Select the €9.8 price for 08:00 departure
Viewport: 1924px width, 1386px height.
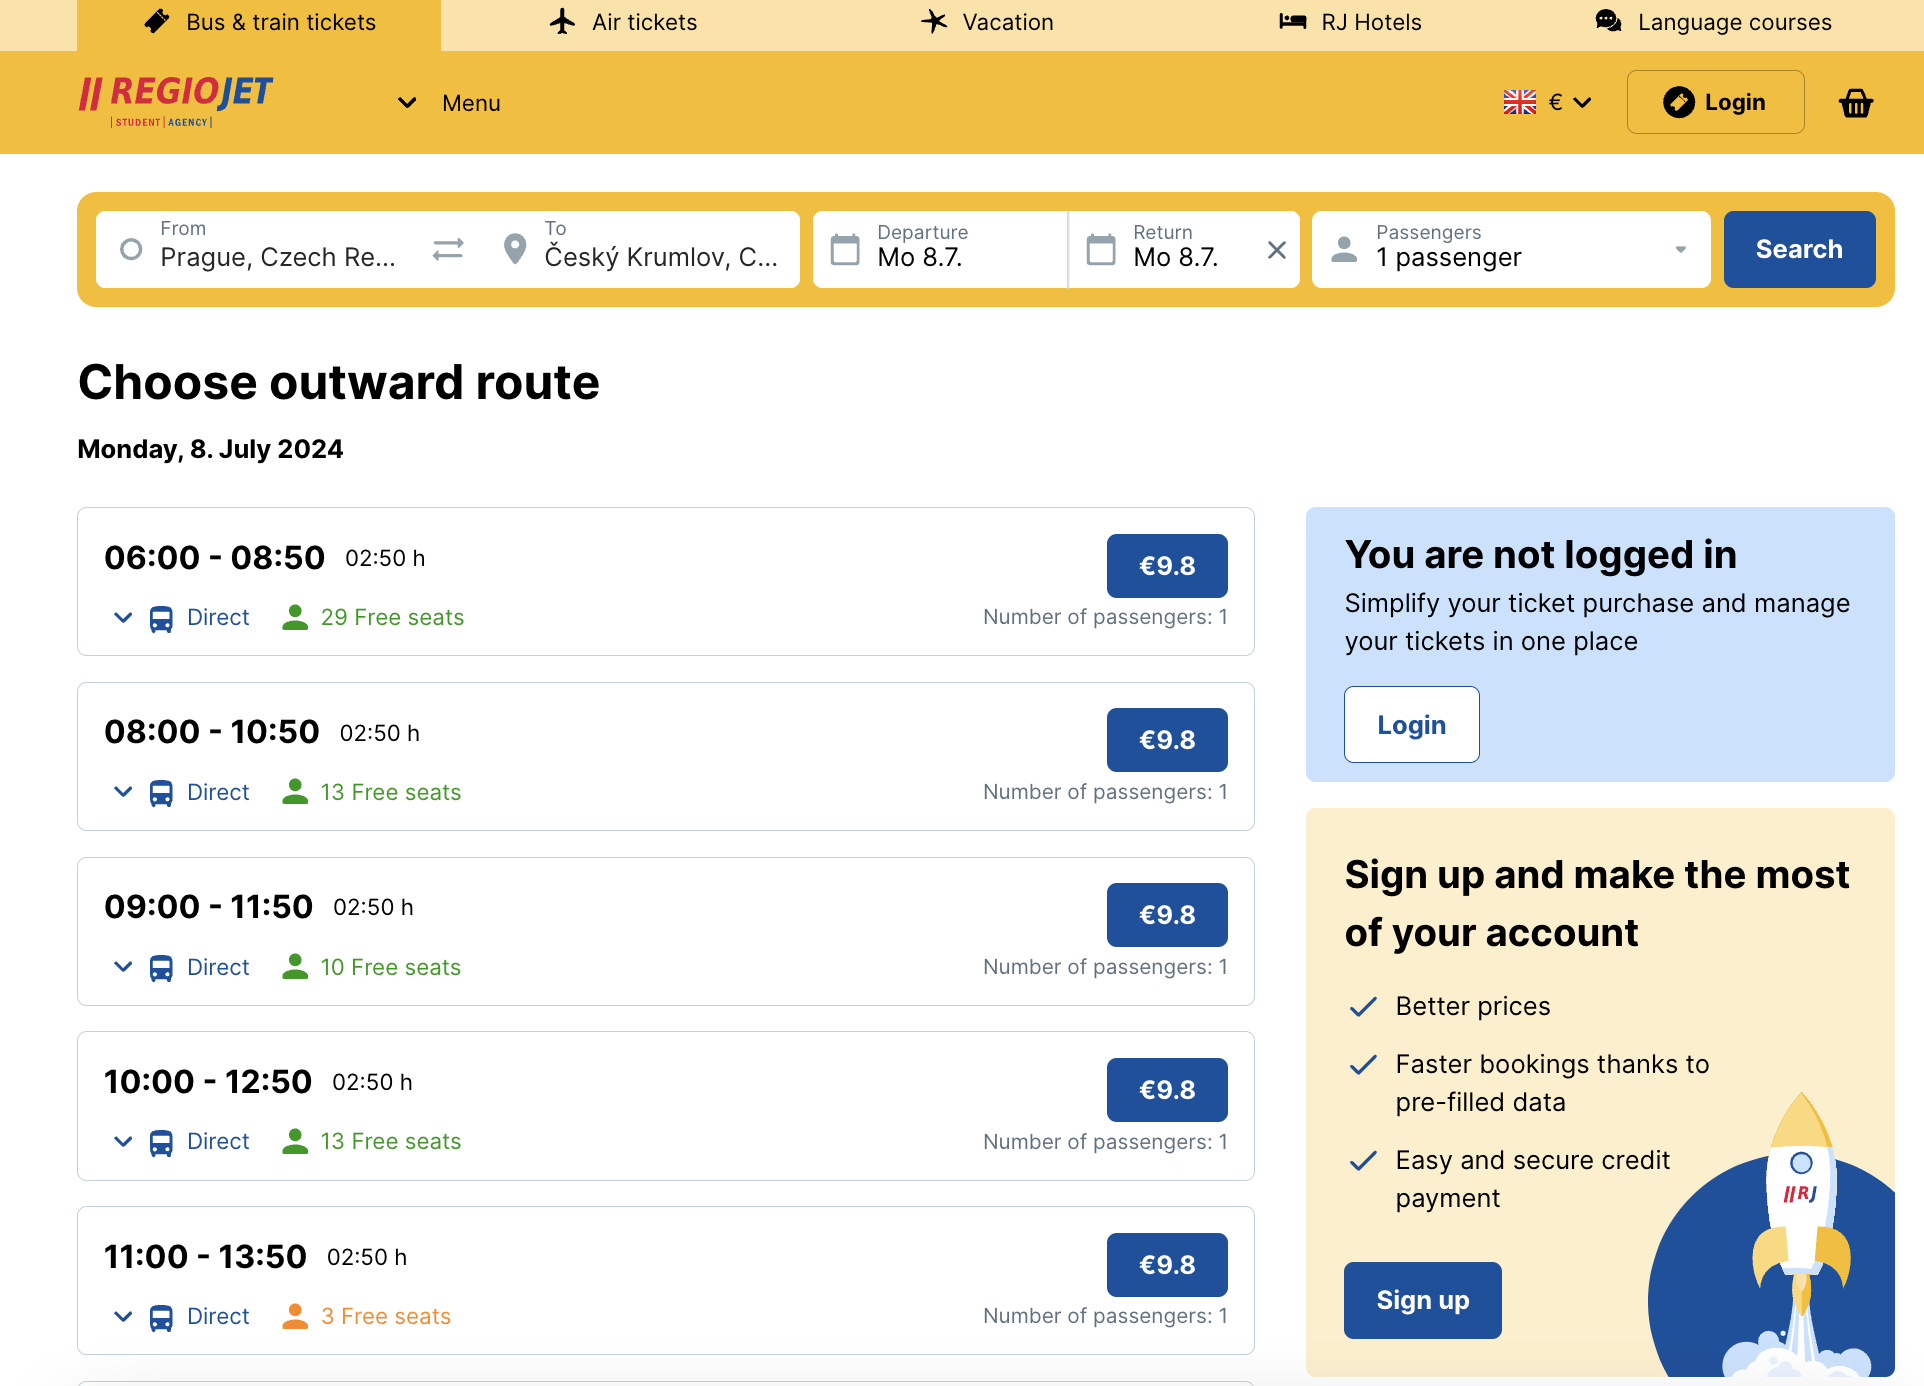tap(1167, 740)
